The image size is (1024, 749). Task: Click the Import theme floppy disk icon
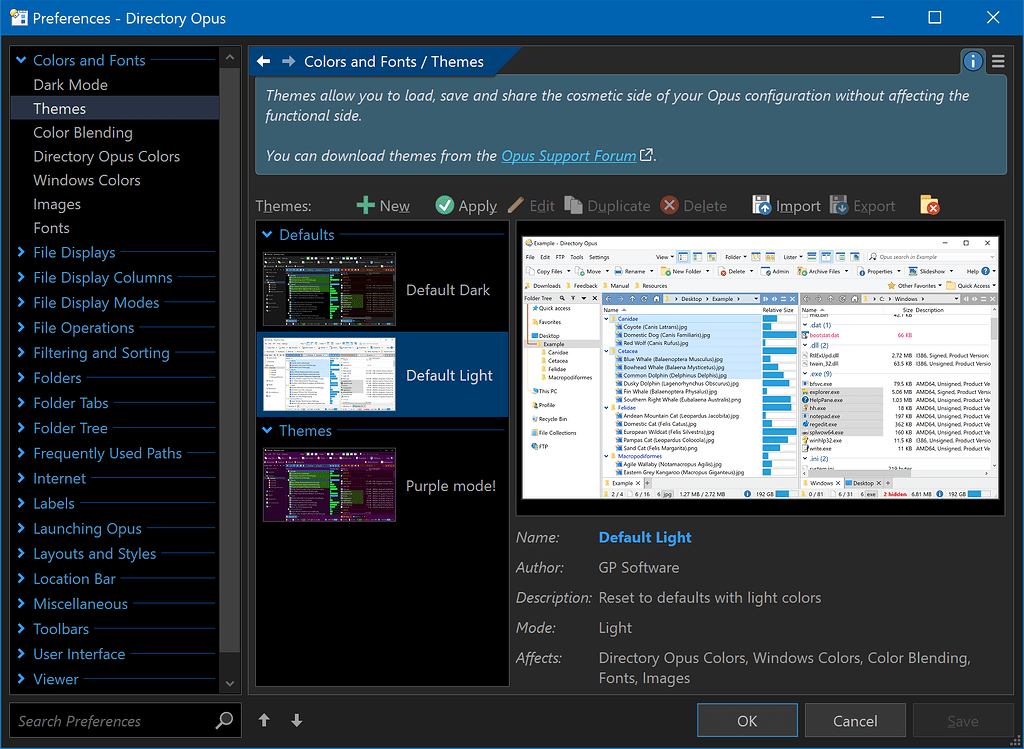click(761, 206)
